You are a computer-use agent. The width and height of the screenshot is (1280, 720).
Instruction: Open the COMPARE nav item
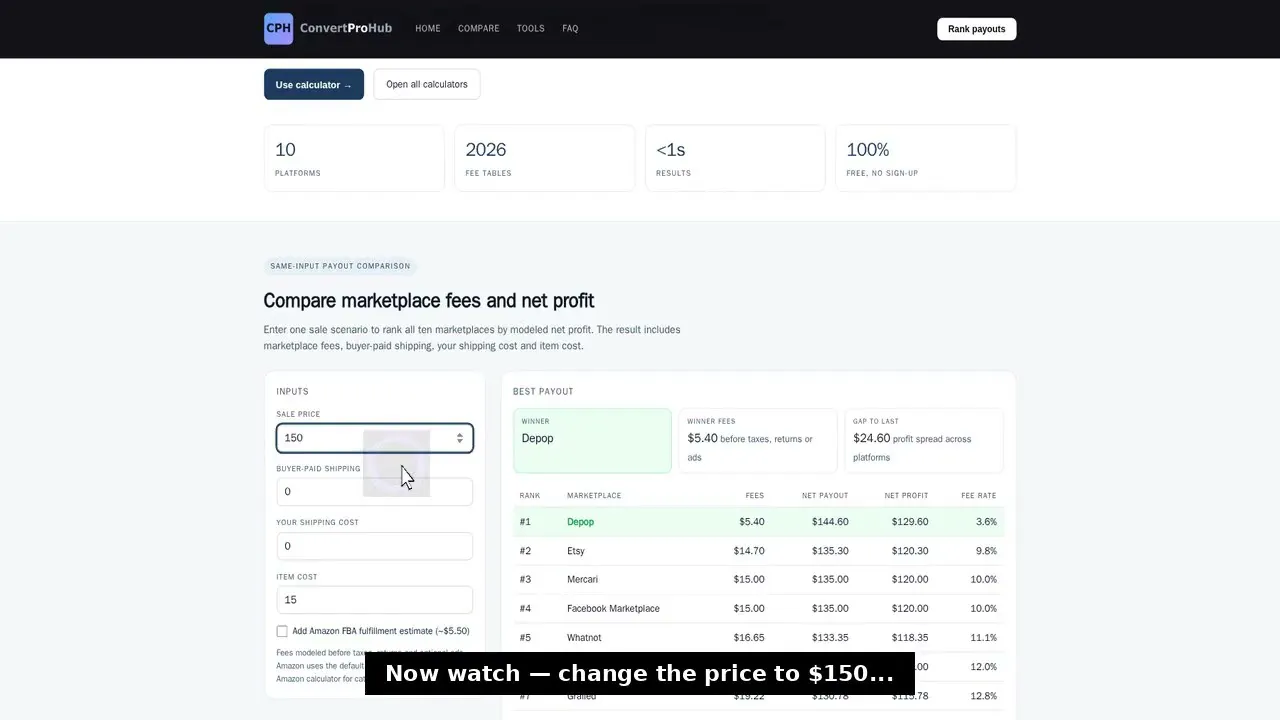click(x=479, y=29)
